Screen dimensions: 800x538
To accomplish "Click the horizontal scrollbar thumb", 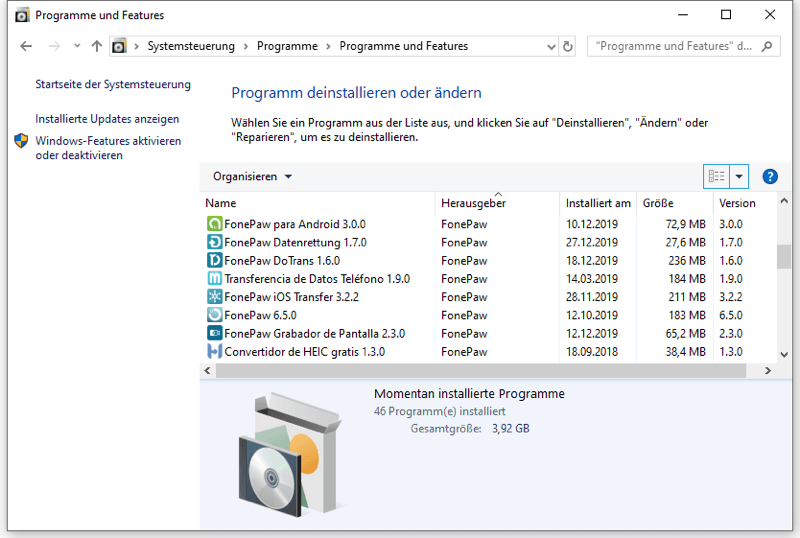I will (x=481, y=371).
